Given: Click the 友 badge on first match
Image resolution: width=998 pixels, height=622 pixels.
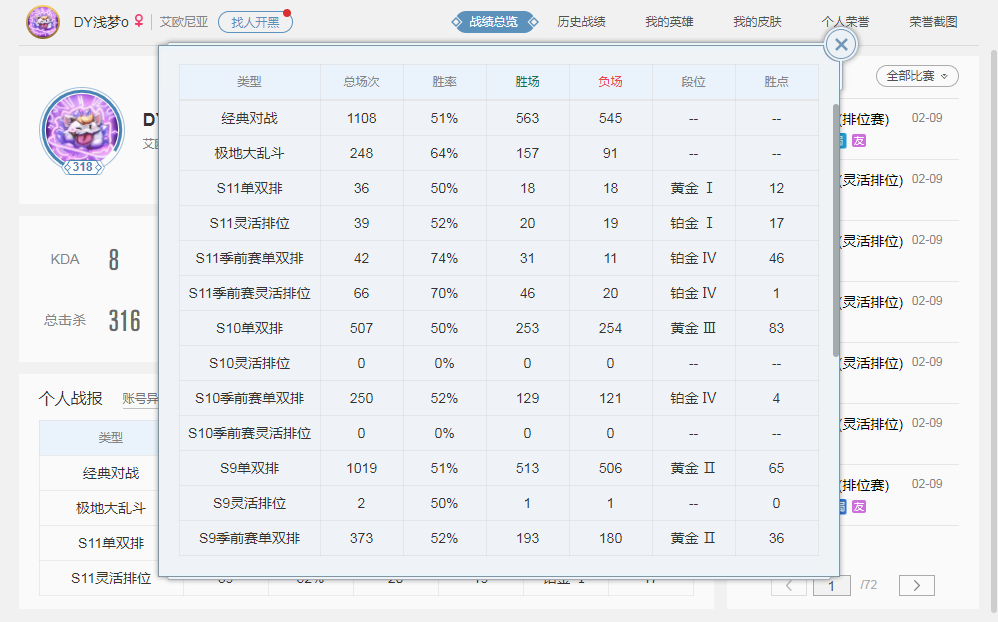Looking at the screenshot, I should (x=859, y=141).
